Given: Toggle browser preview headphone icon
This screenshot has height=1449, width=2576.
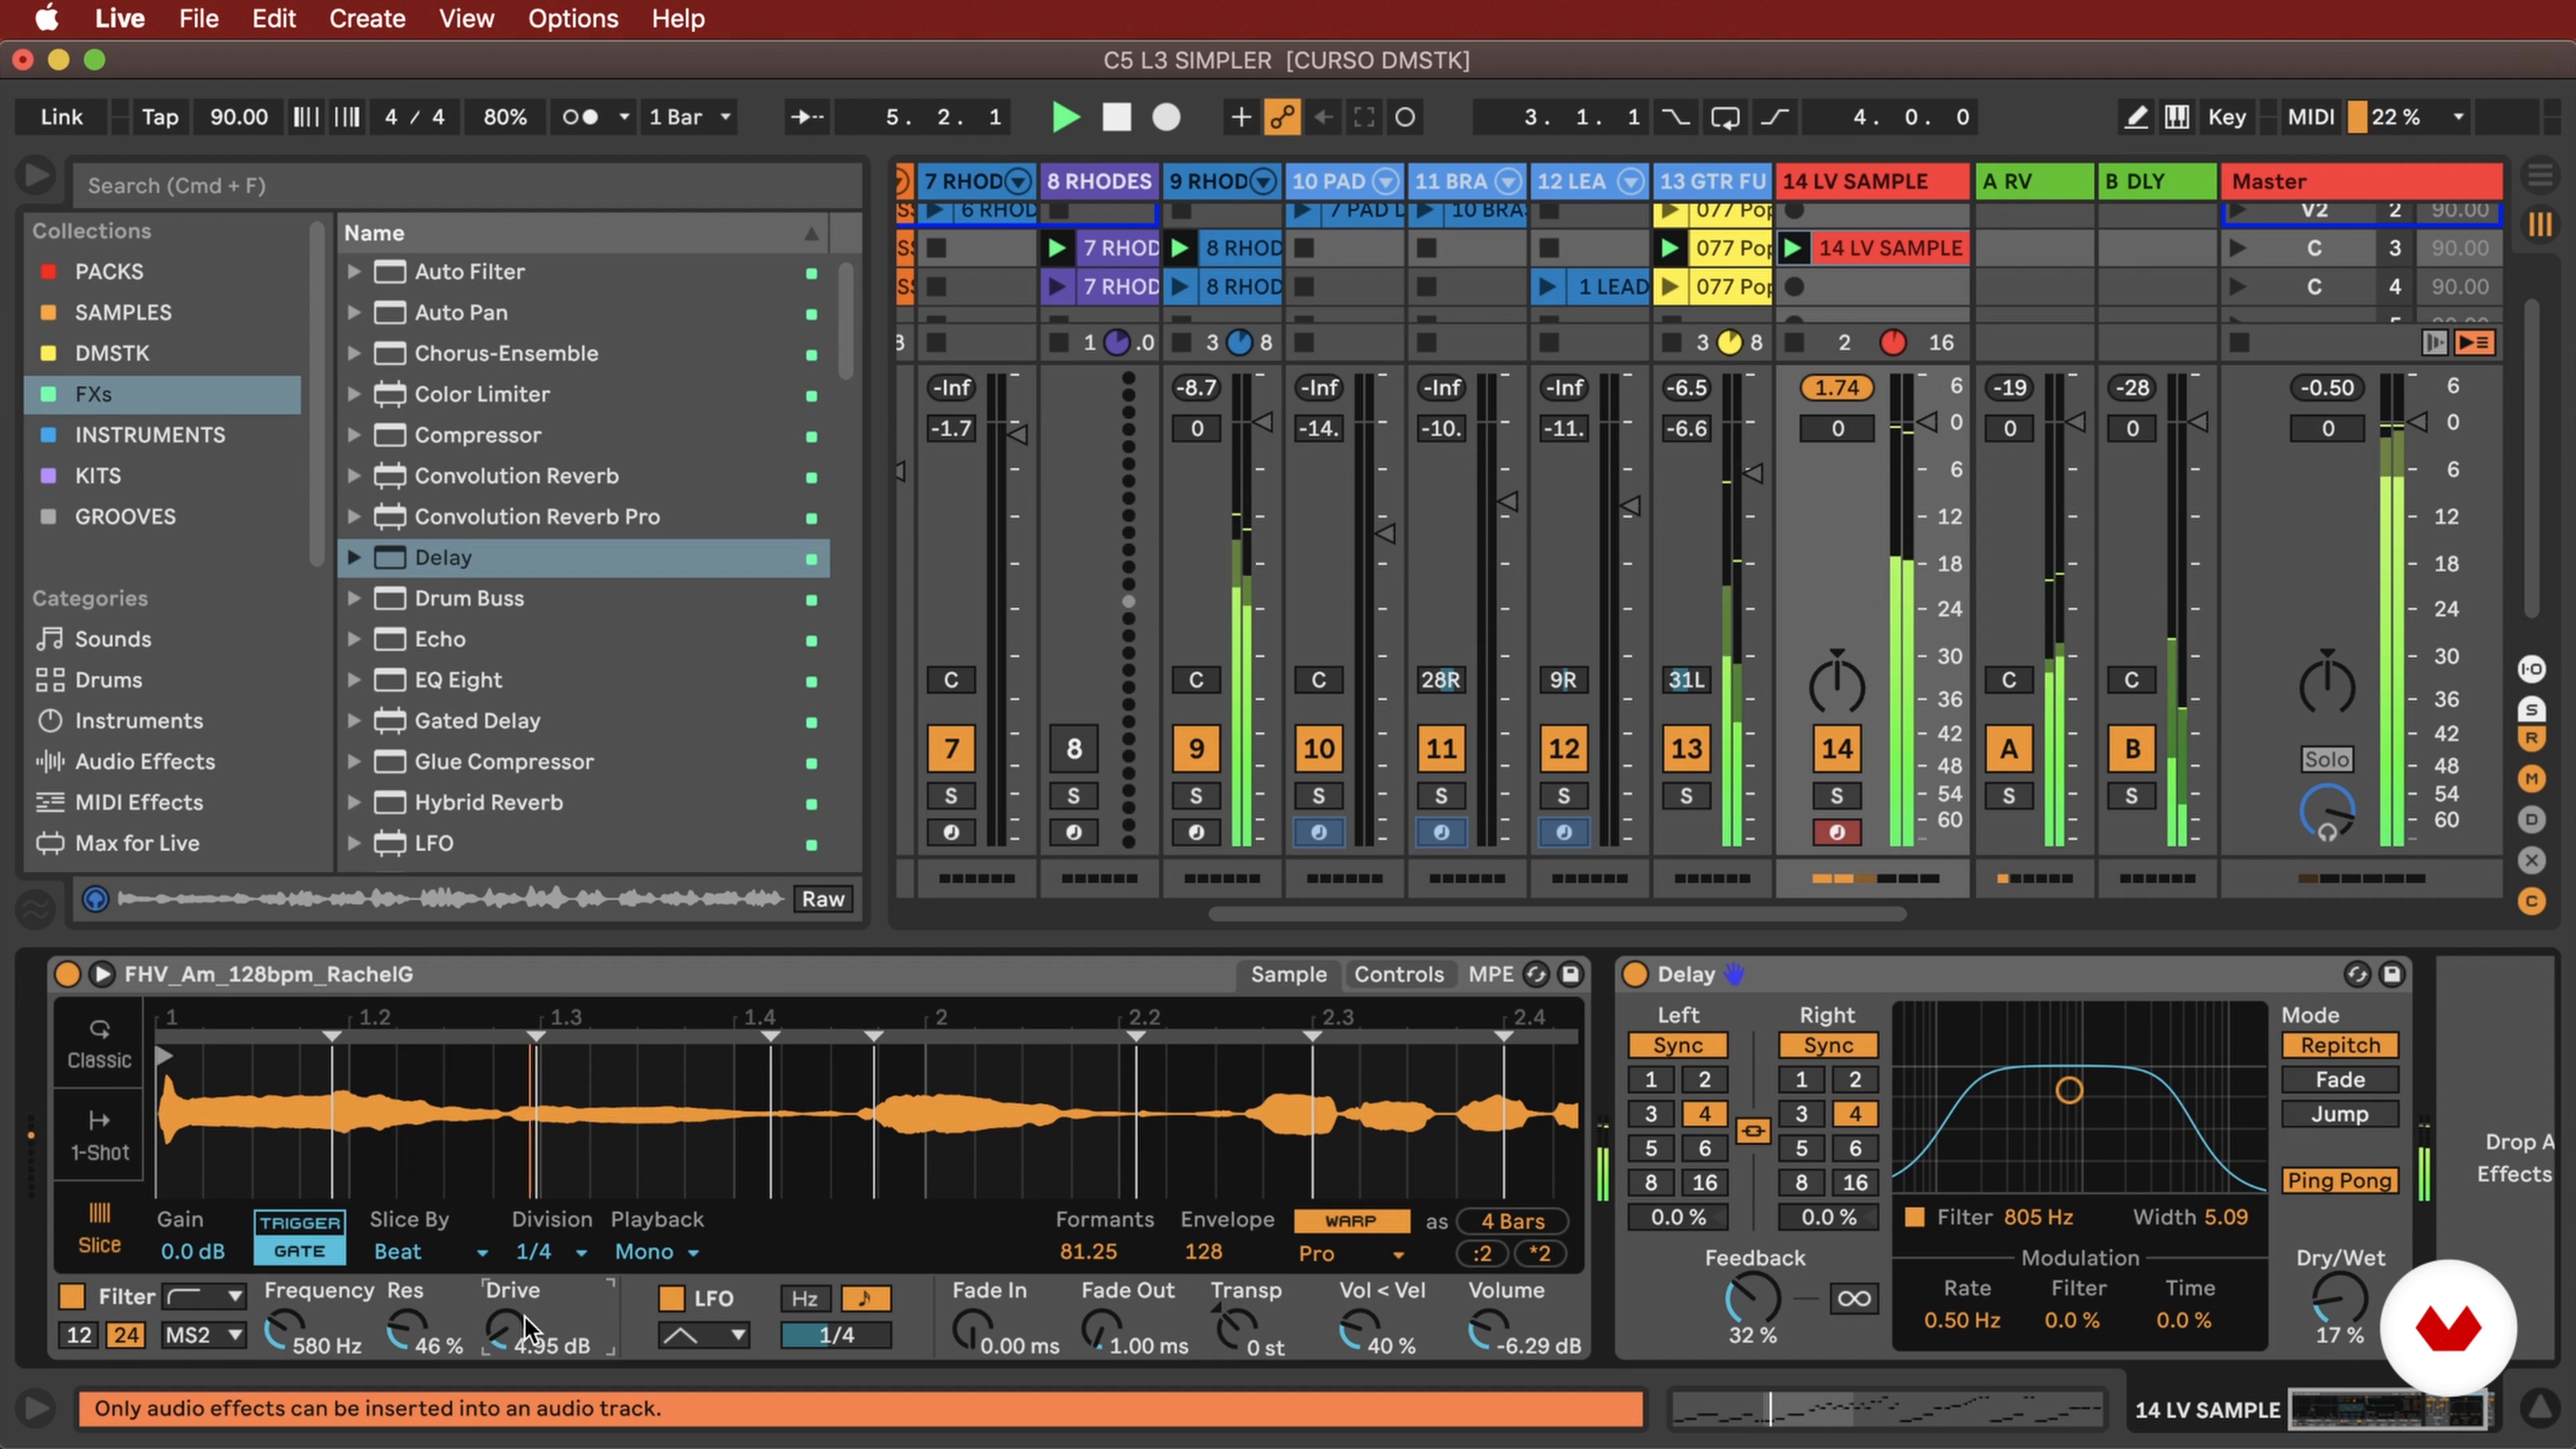Looking at the screenshot, I should click(95, 899).
